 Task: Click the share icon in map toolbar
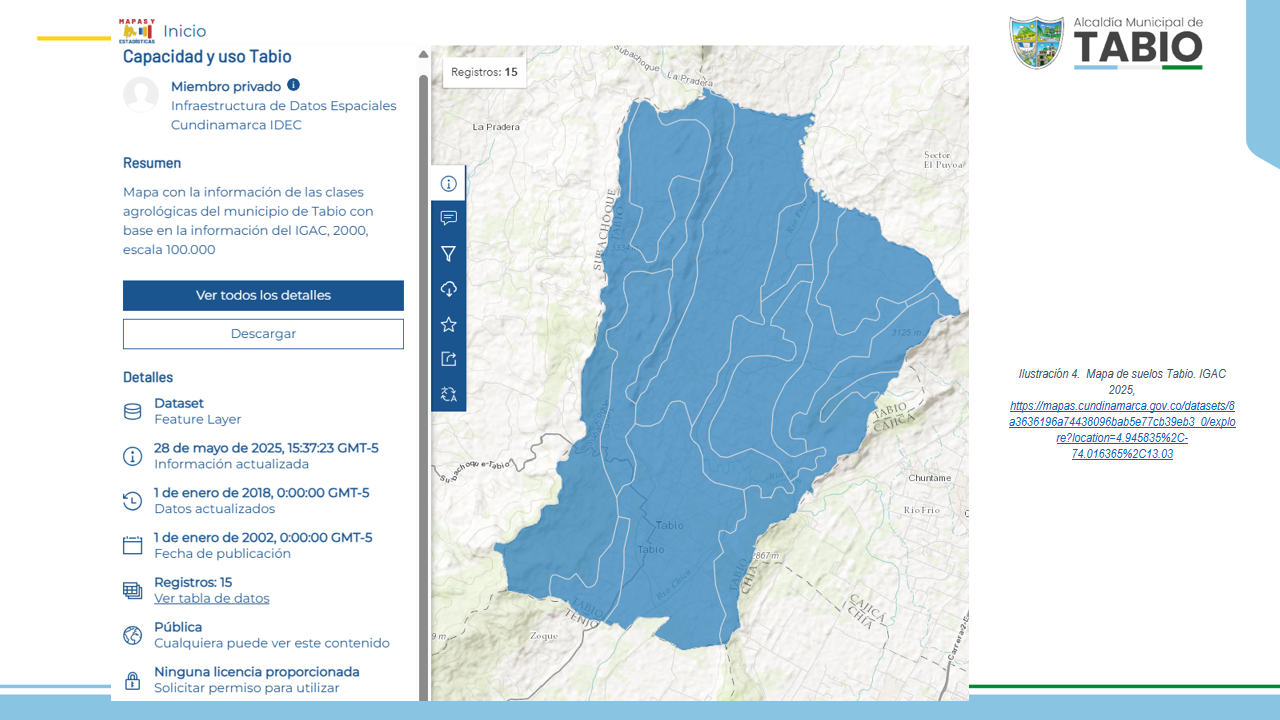[448, 359]
